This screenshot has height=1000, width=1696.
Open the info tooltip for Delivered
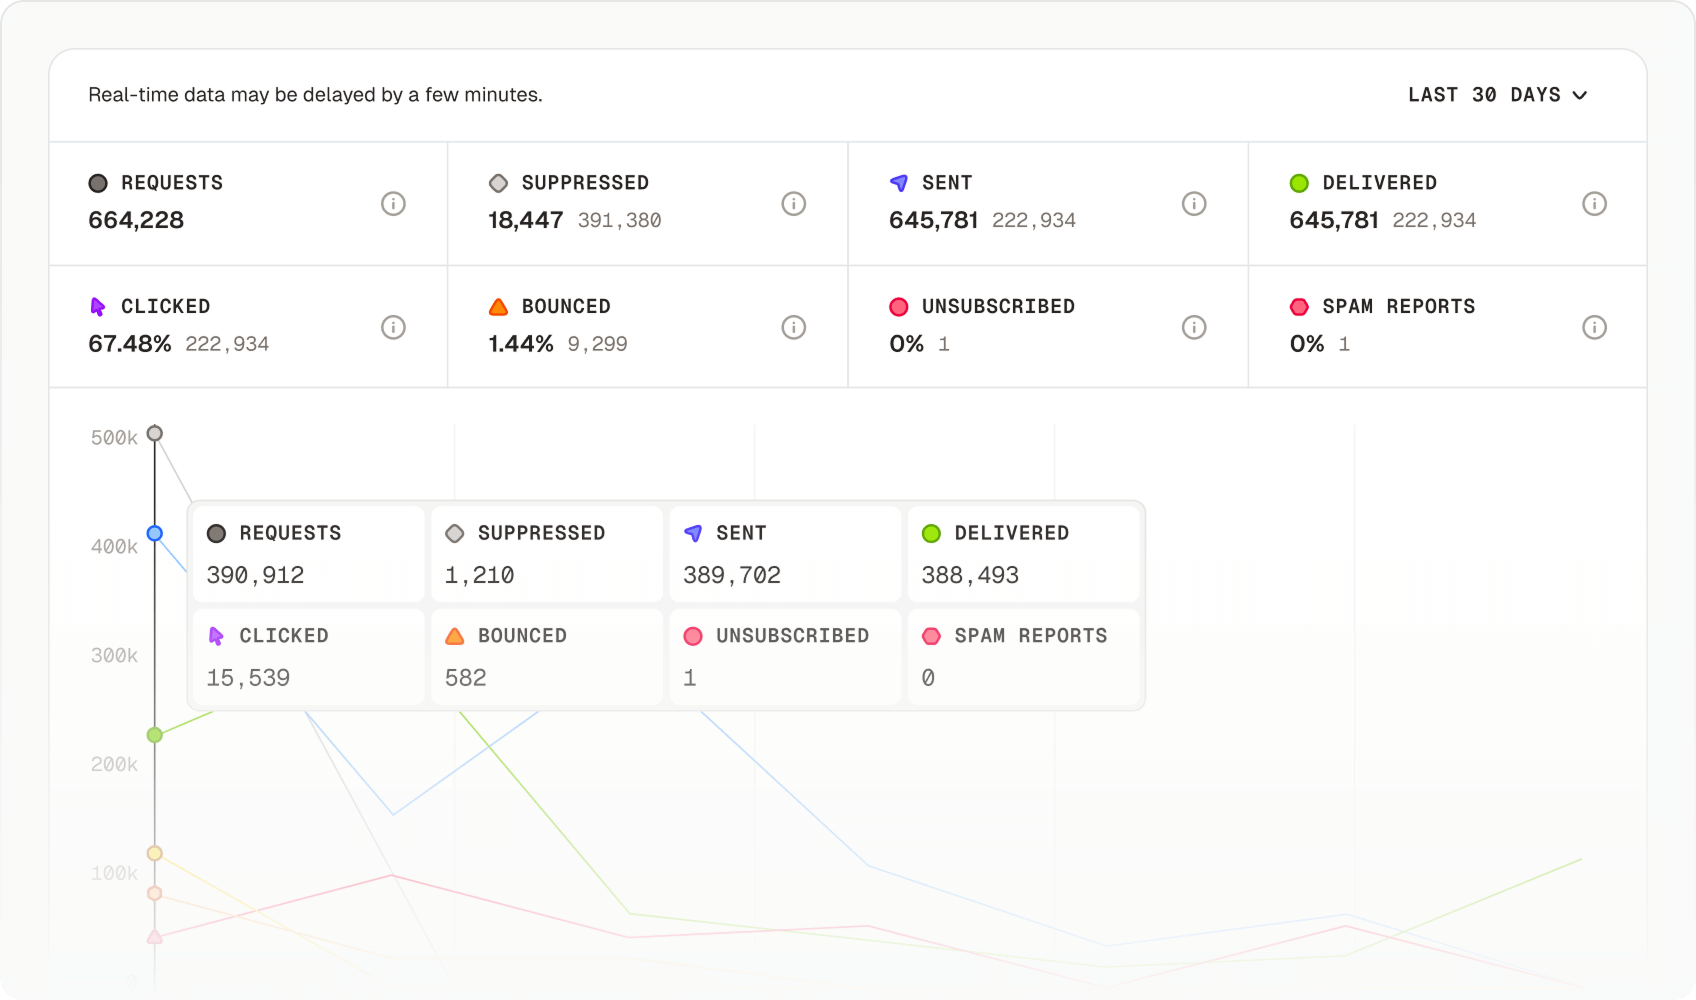click(1595, 203)
